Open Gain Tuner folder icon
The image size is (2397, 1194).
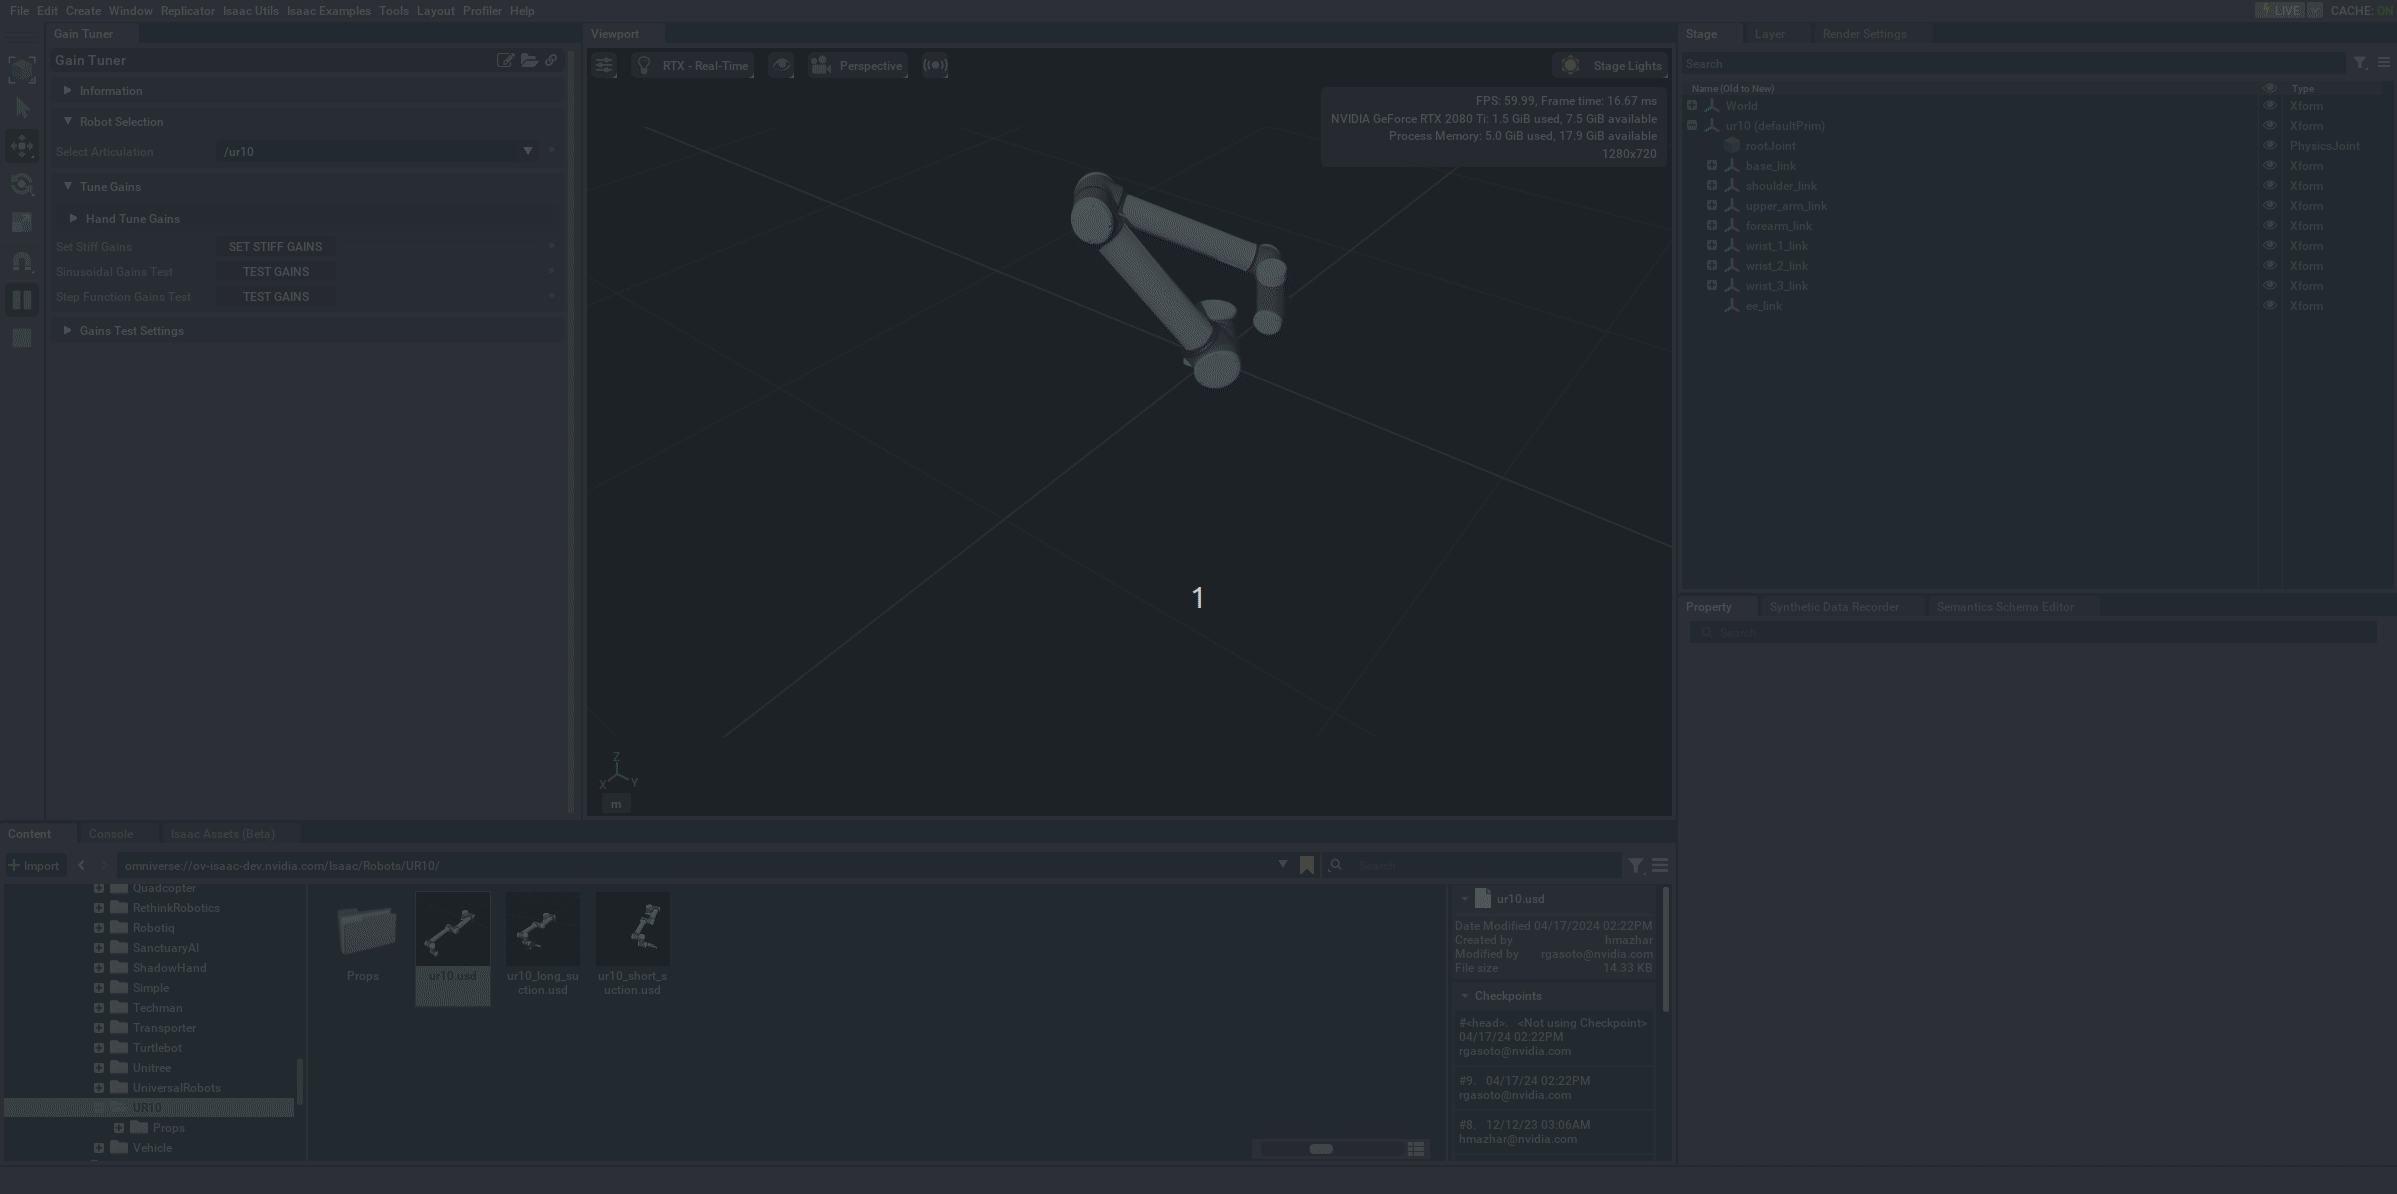click(x=529, y=60)
